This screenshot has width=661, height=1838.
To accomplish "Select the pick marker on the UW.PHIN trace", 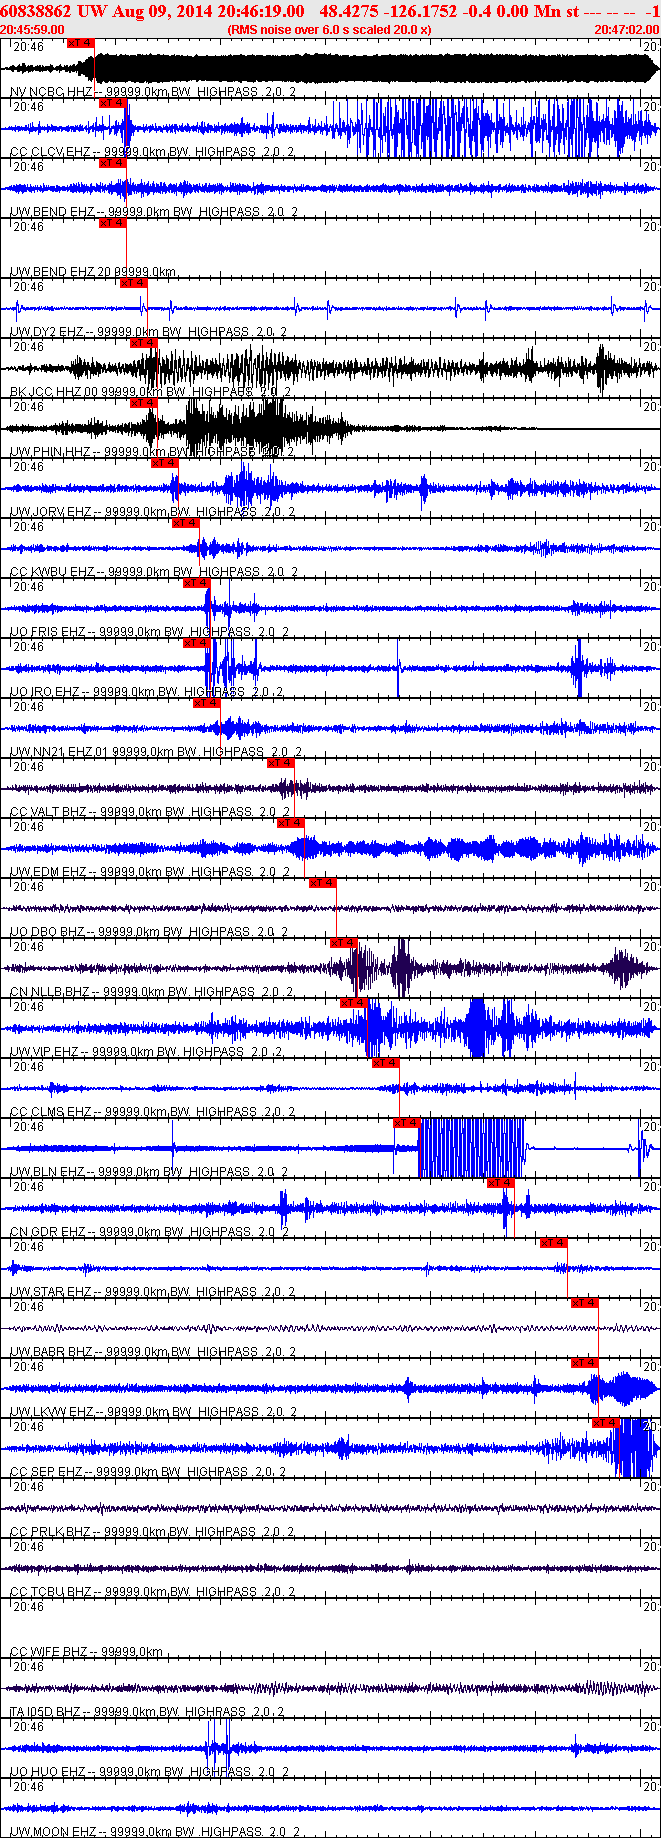I will pyautogui.click(x=144, y=403).
